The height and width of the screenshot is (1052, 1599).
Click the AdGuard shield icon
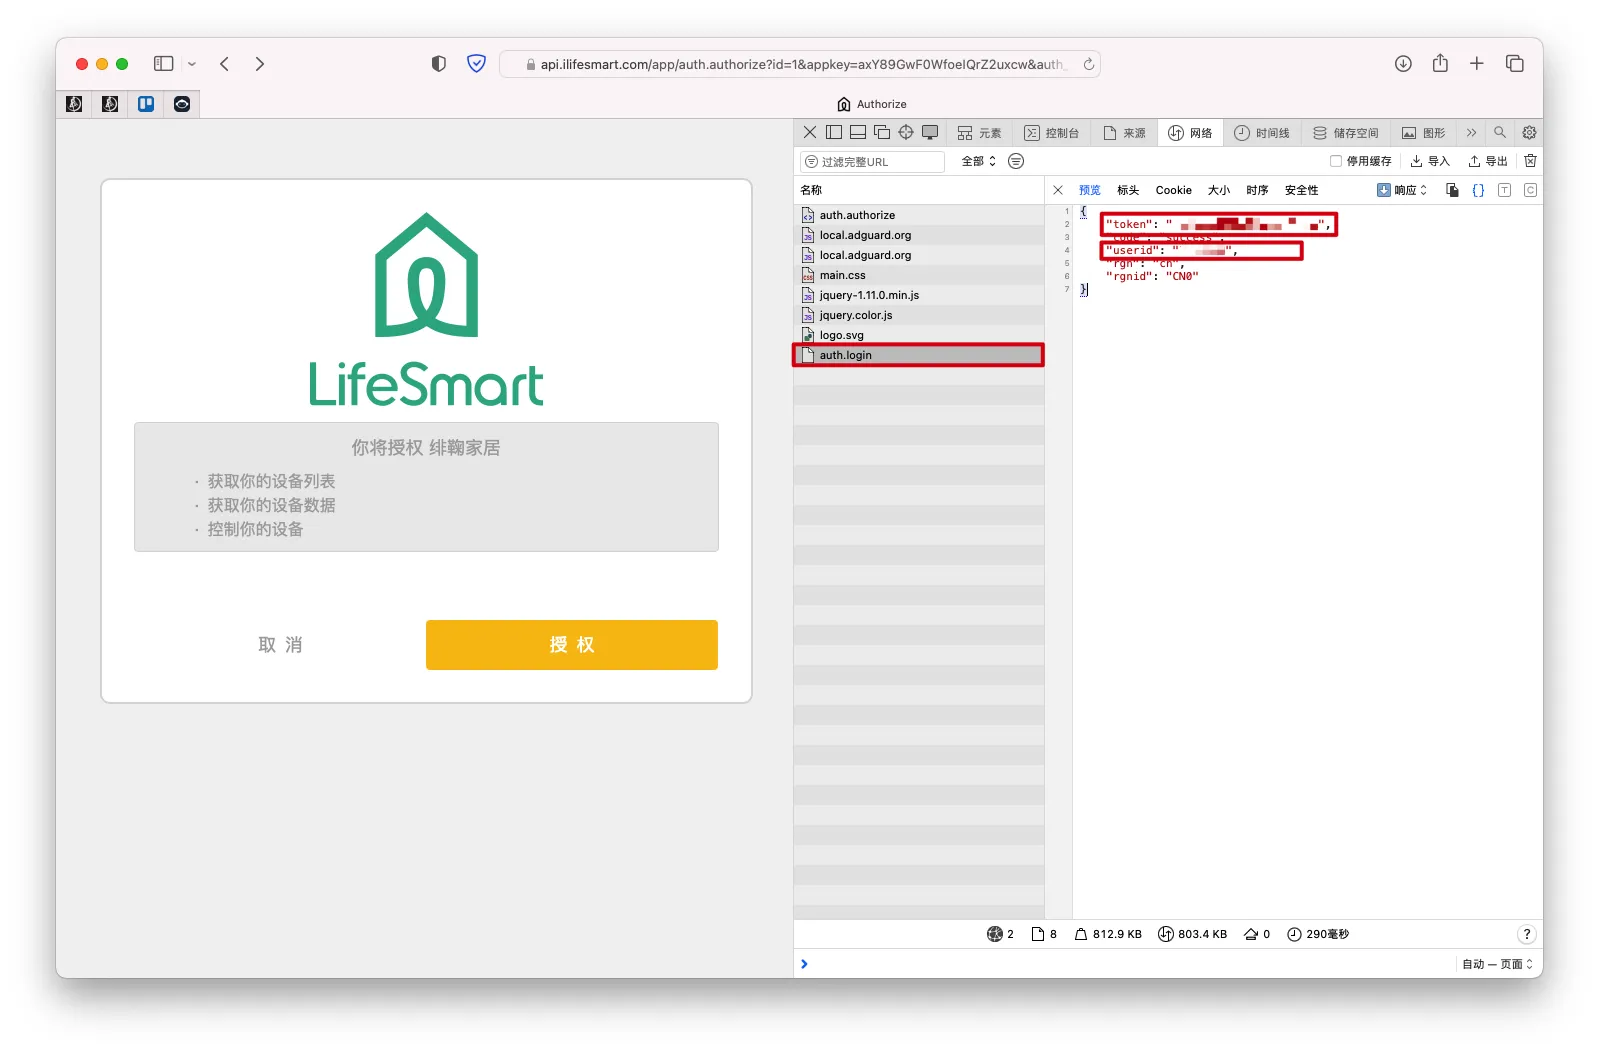click(476, 64)
